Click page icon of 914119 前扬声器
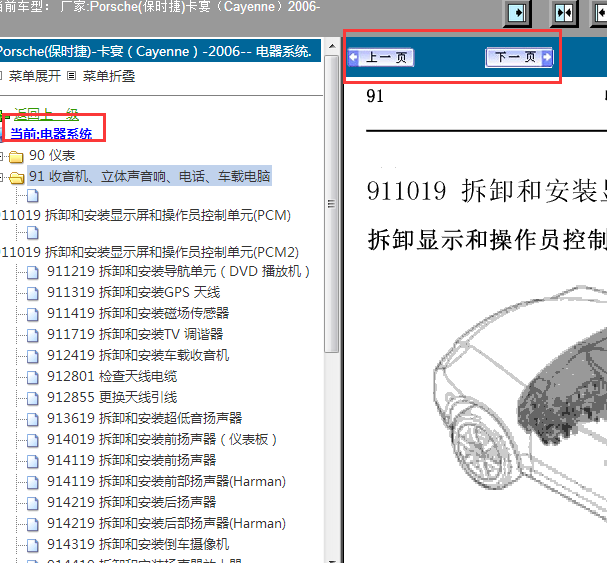Viewport: 607px width, 563px height. [33, 461]
